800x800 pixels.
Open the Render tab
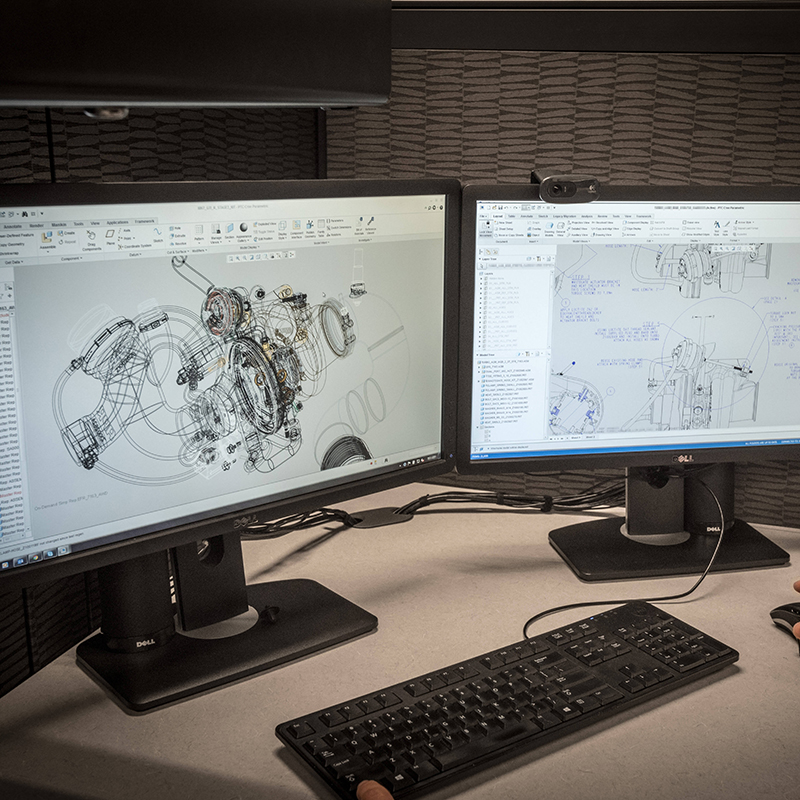pyautogui.click(x=36, y=226)
